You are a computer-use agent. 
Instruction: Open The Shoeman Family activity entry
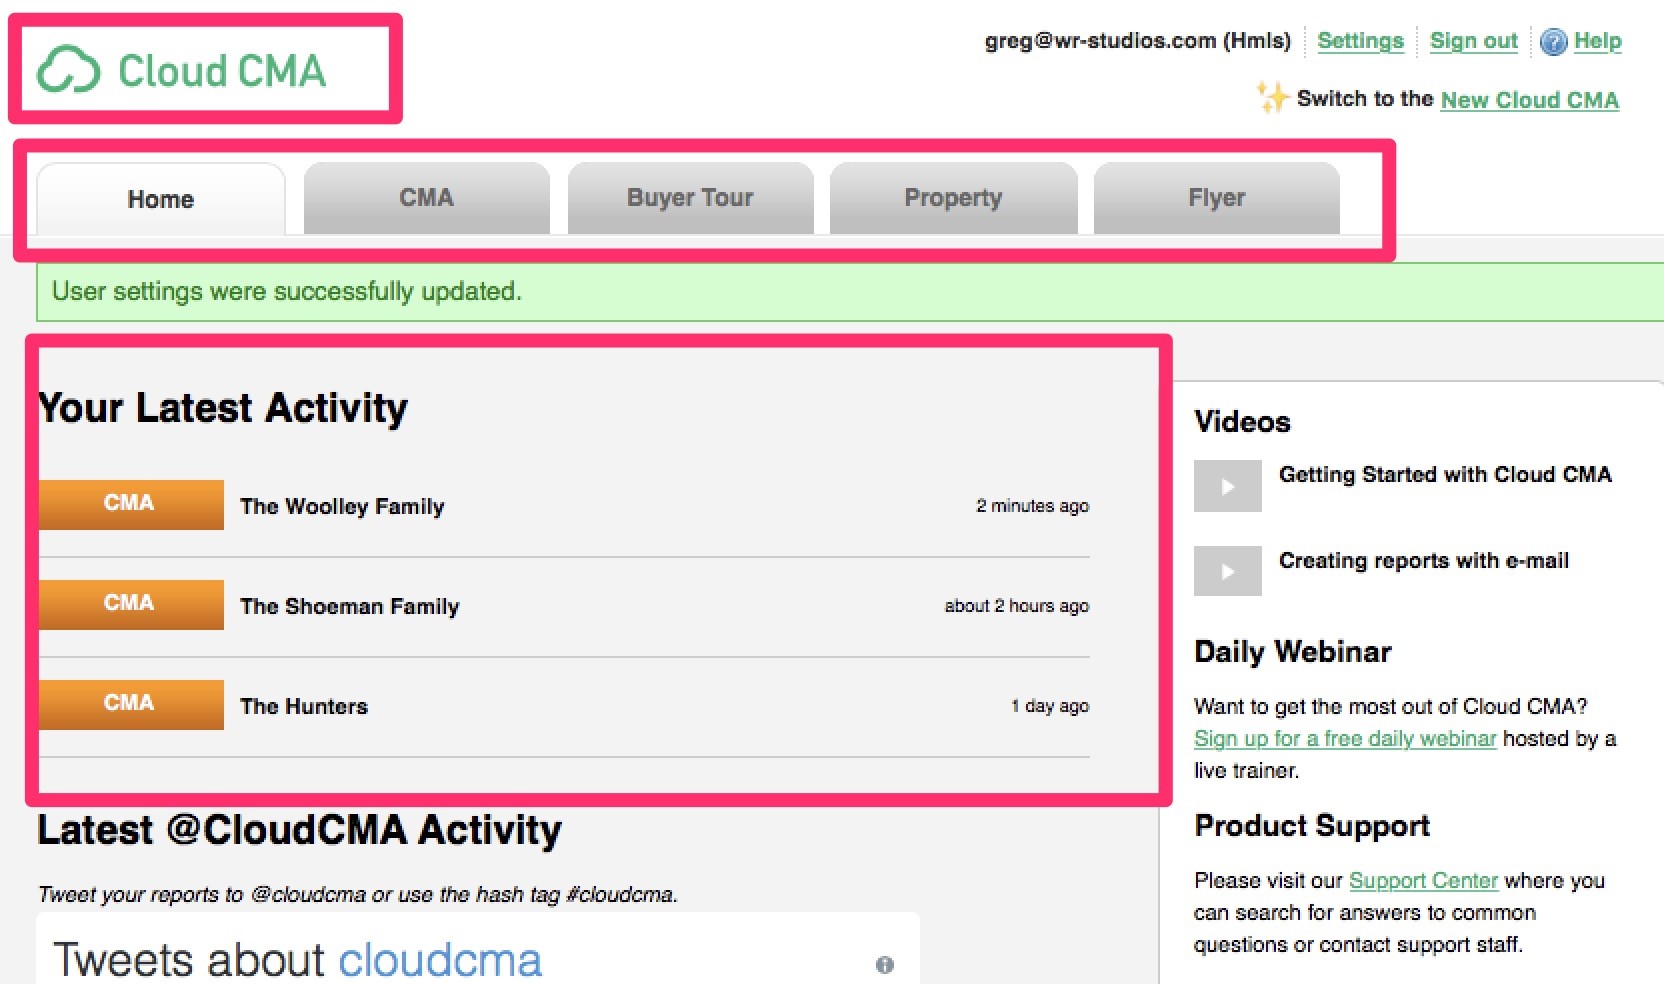click(x=349, y=606)
